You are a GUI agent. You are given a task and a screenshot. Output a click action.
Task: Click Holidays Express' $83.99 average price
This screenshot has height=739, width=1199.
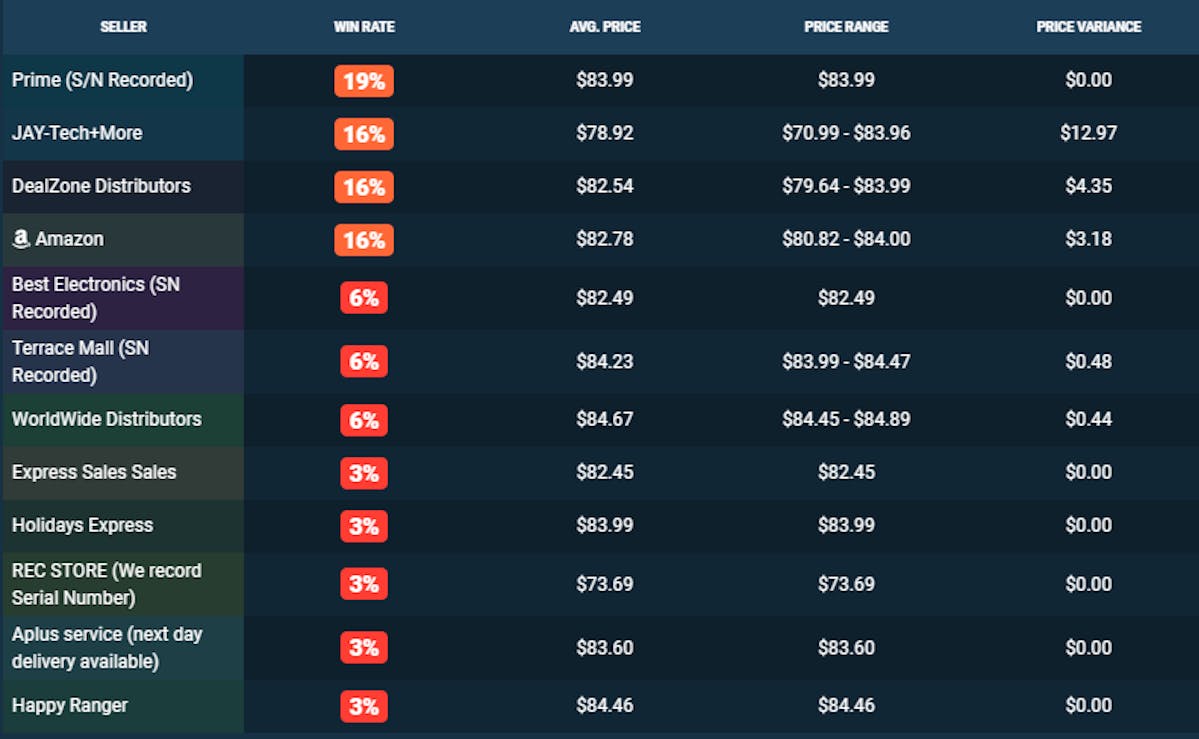[605, 525]
